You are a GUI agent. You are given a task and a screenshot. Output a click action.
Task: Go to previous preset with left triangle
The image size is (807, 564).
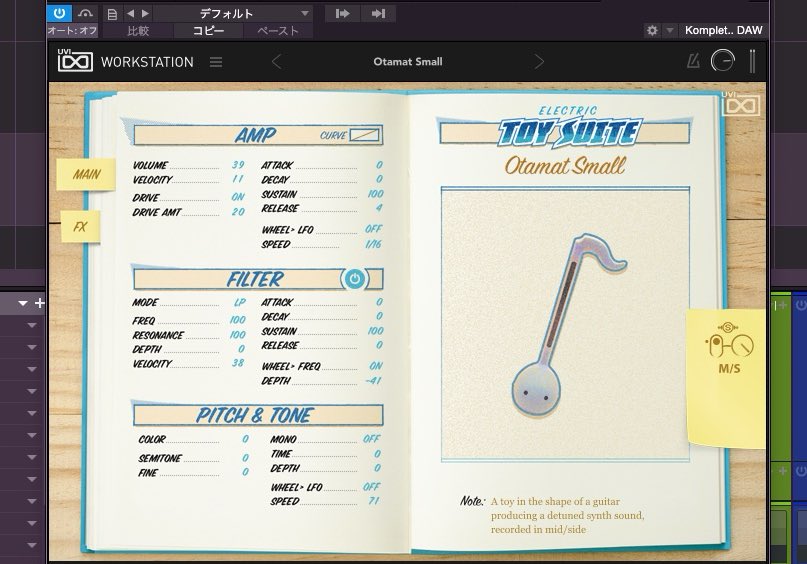coord(131,13)
